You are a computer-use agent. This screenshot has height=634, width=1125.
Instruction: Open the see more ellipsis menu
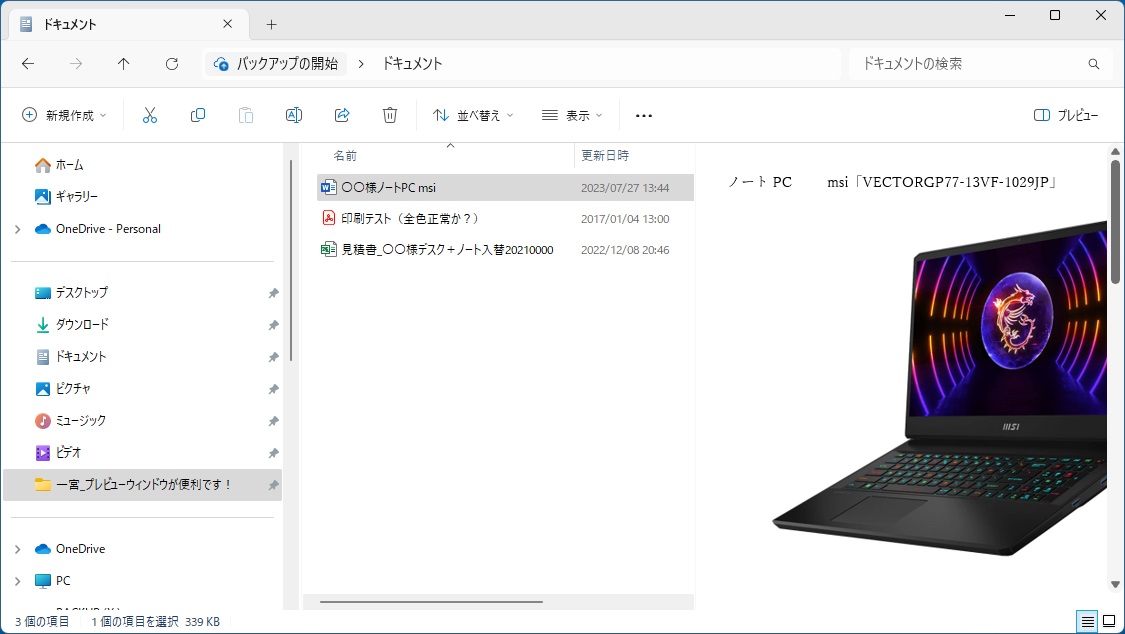pyautogui.click(x=644, y=115)
